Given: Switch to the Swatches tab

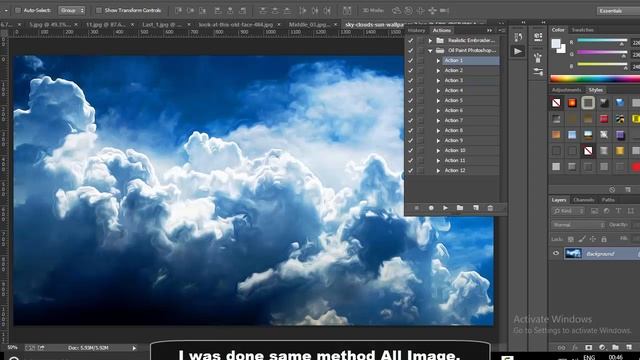Looking at the screenshot, I should pyautogui.click(x=582, y=30).
